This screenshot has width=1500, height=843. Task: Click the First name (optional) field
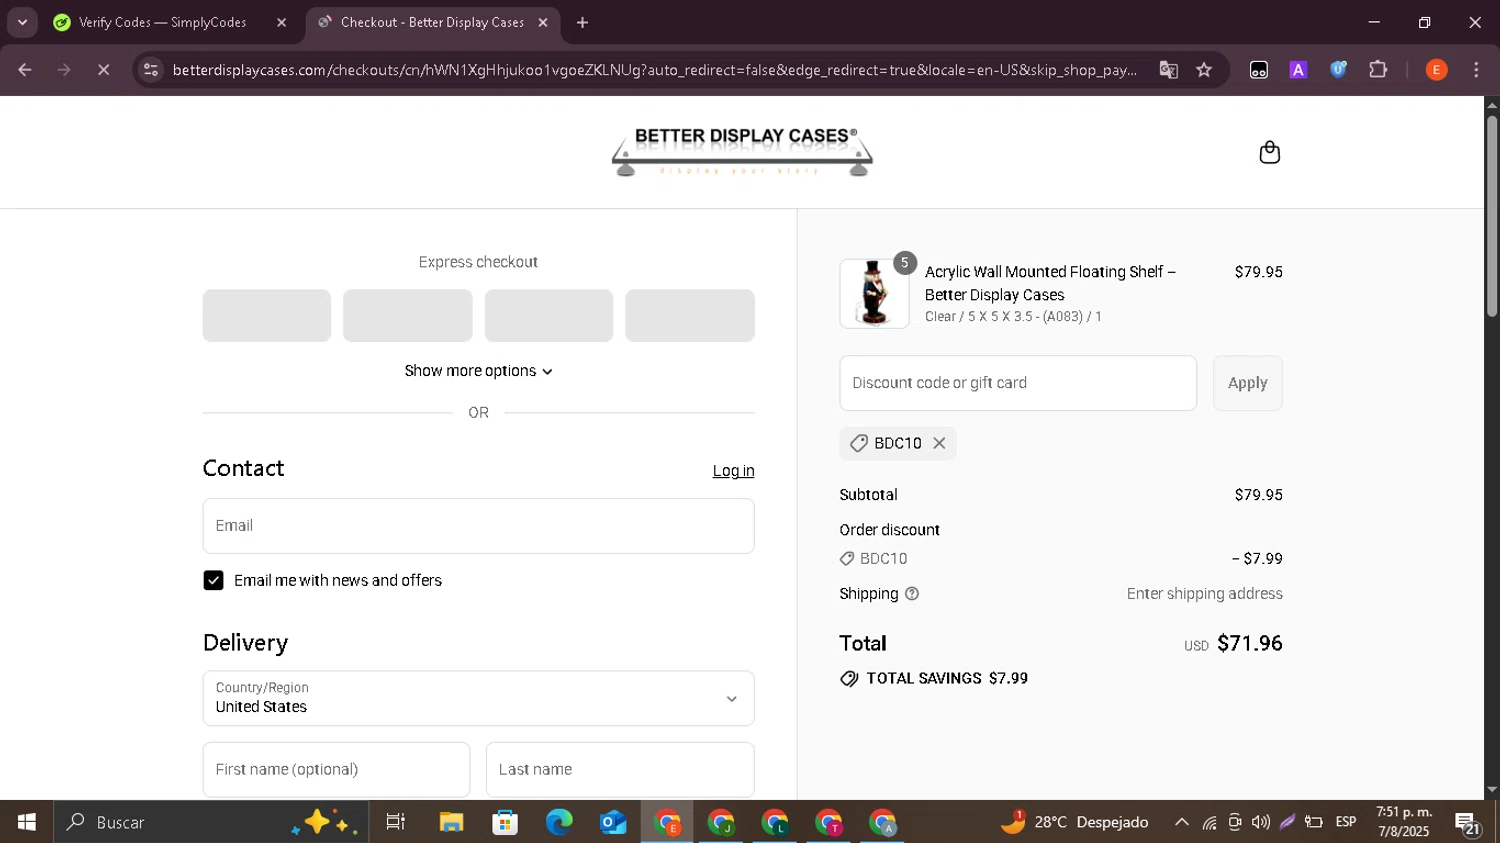[336, 769]
